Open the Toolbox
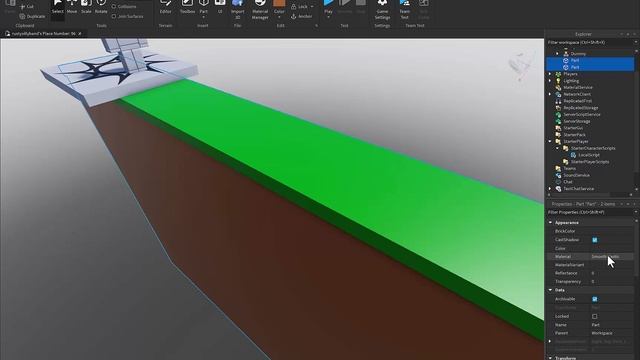This screenshot has width=640, height=360. coord(187,7)
